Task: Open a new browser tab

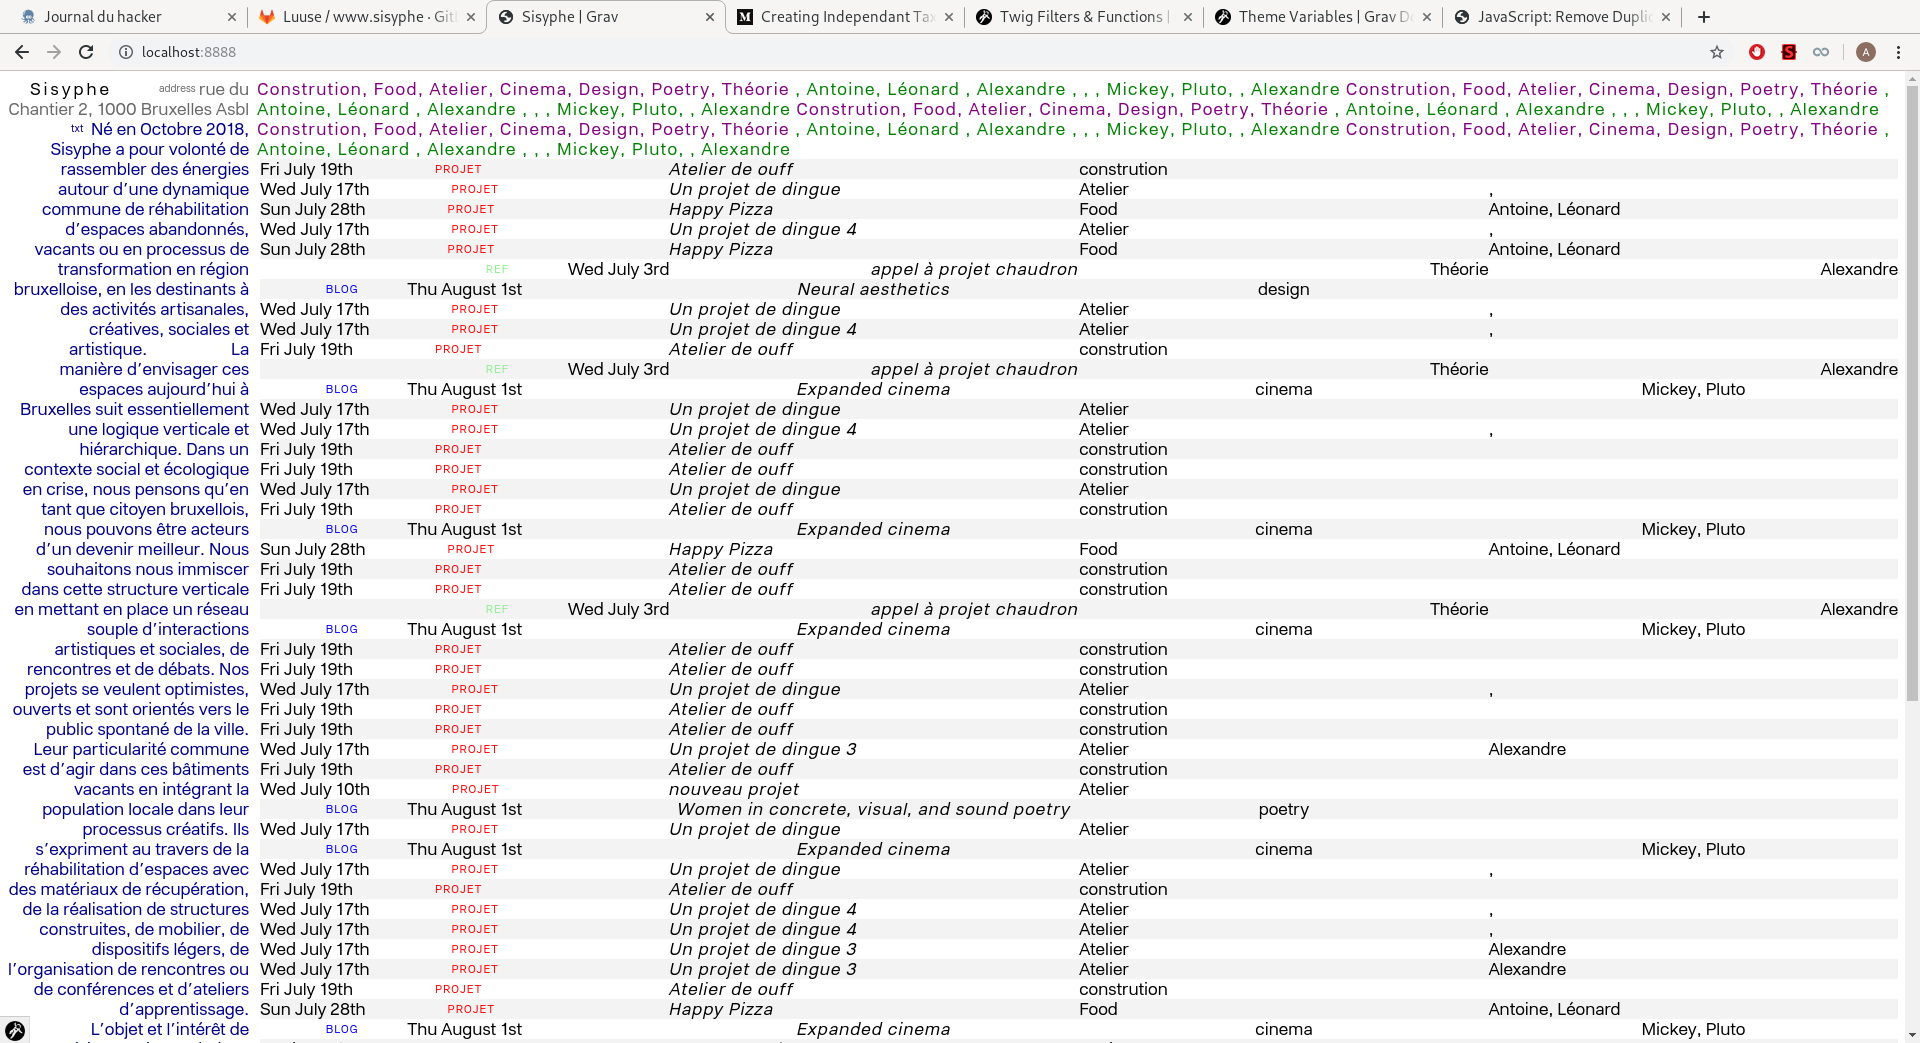Action: click(1704, 17)
